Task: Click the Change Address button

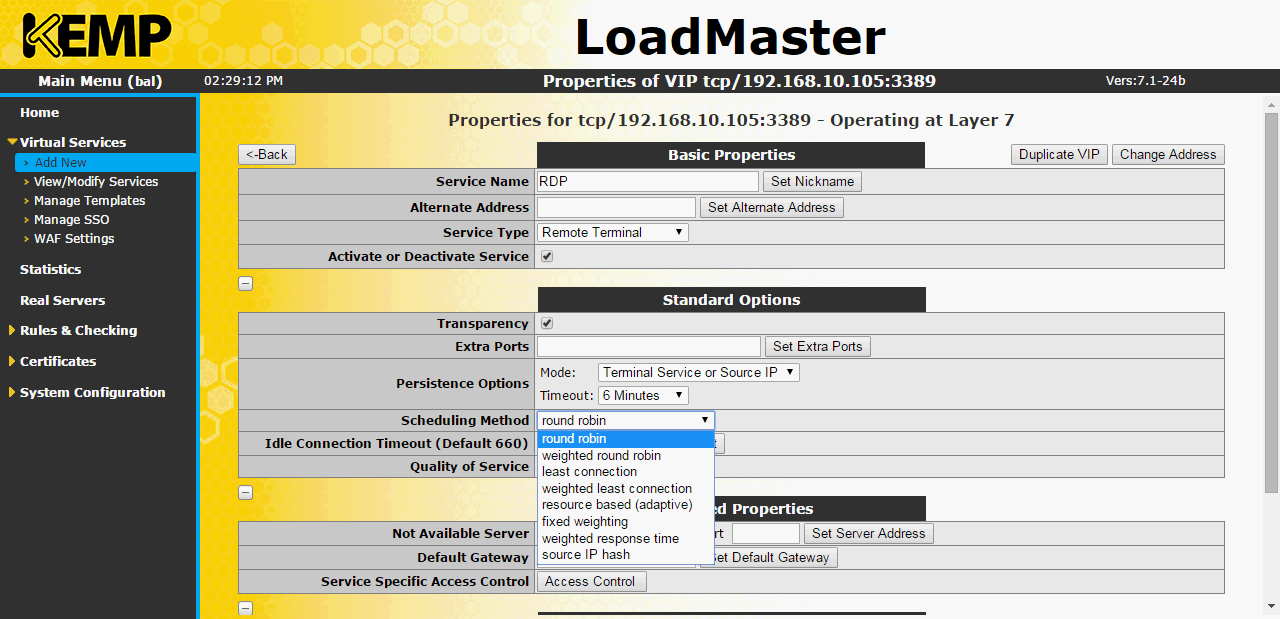Action: (x=1168, y=155)
